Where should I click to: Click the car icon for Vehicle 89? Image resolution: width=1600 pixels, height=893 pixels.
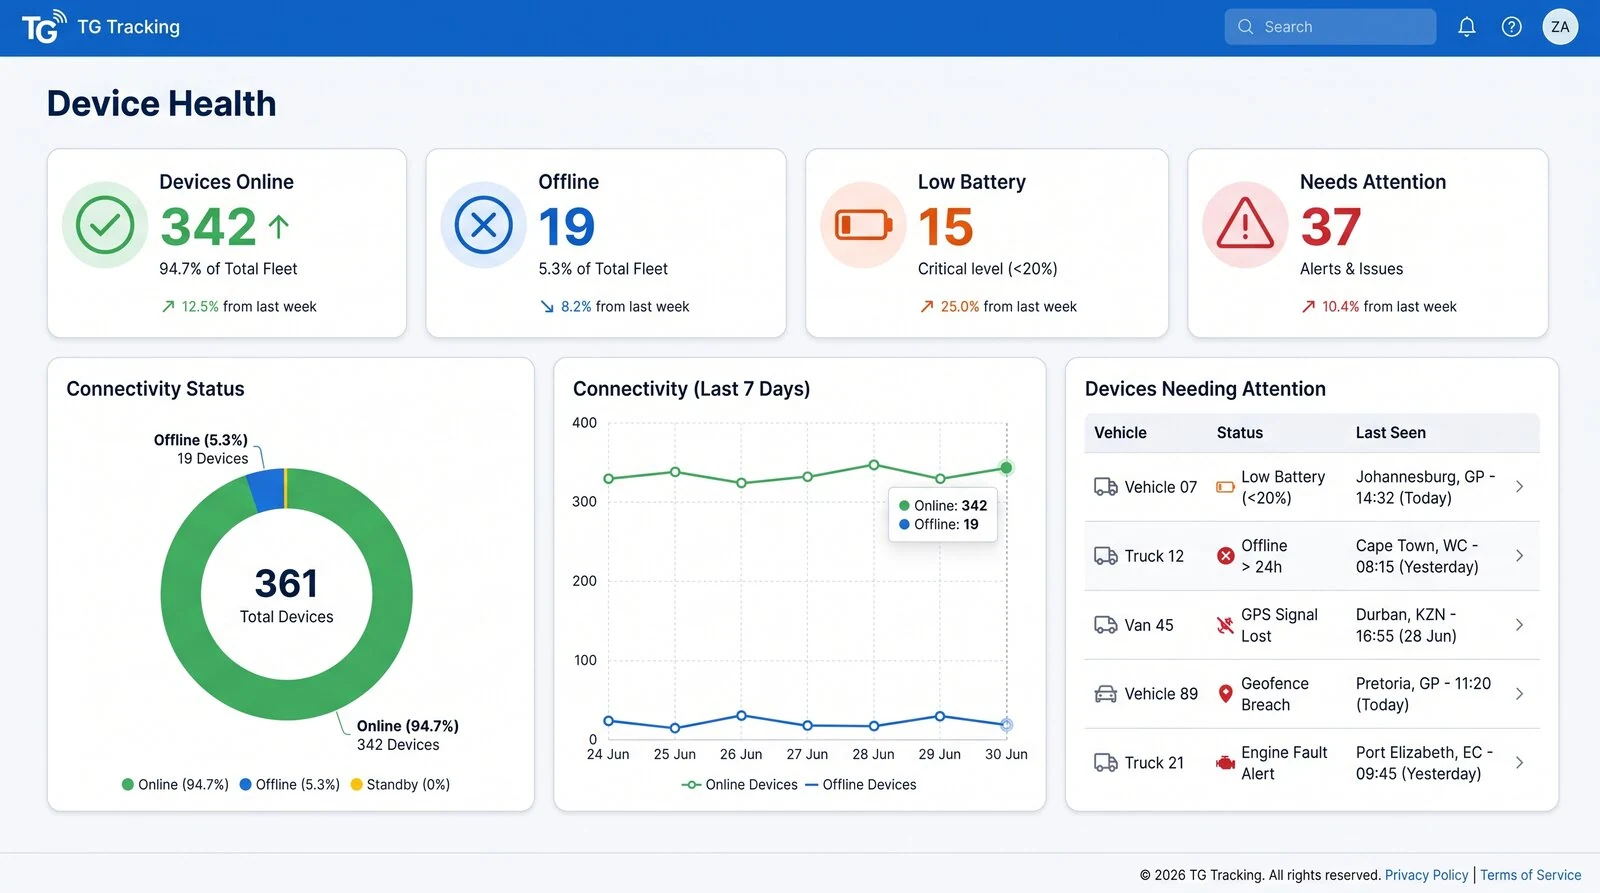pyautogui.click(x=1106, y=694)
